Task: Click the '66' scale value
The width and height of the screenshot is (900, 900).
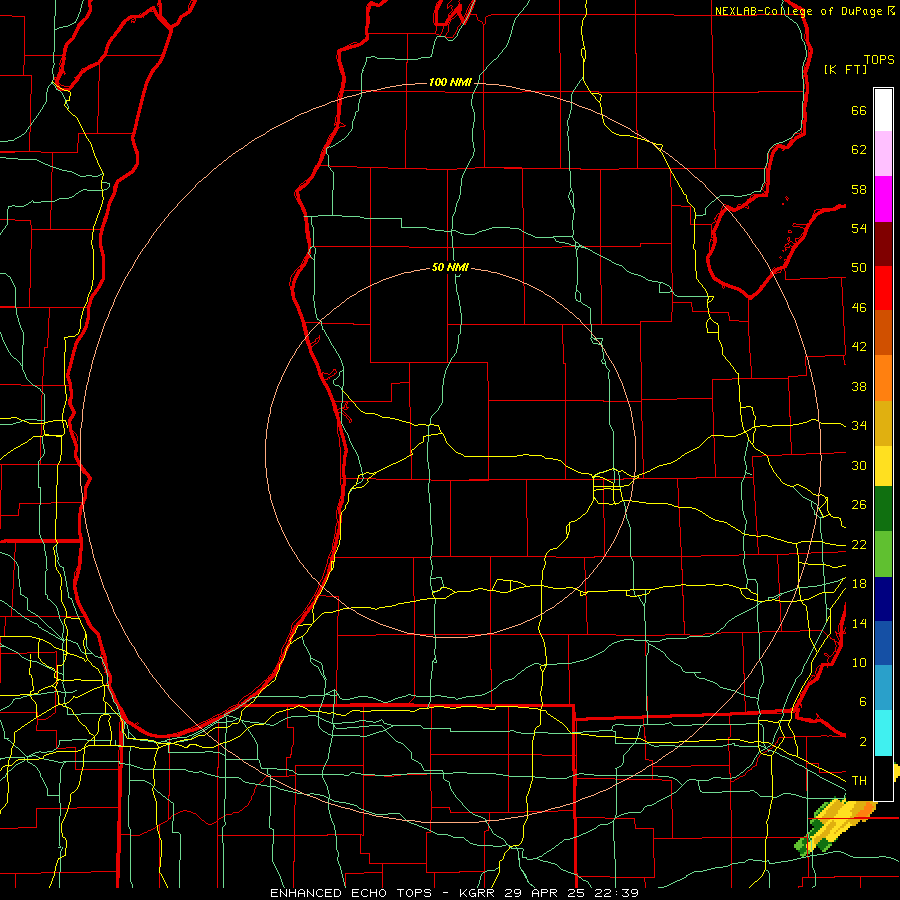Action: (x=859, y=110)
